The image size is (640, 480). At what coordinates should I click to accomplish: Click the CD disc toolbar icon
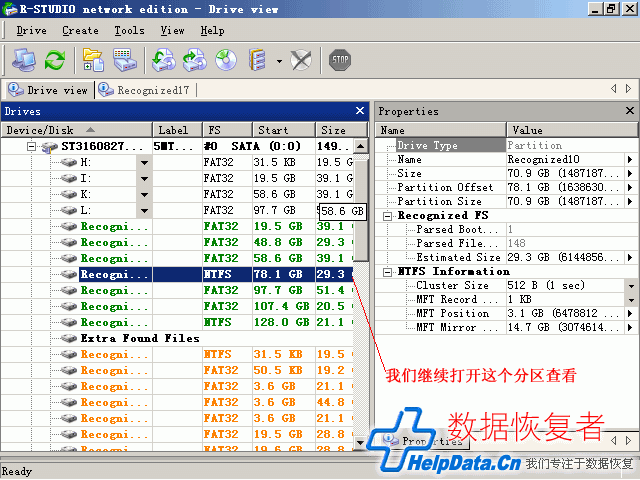[x=226, y=60]
